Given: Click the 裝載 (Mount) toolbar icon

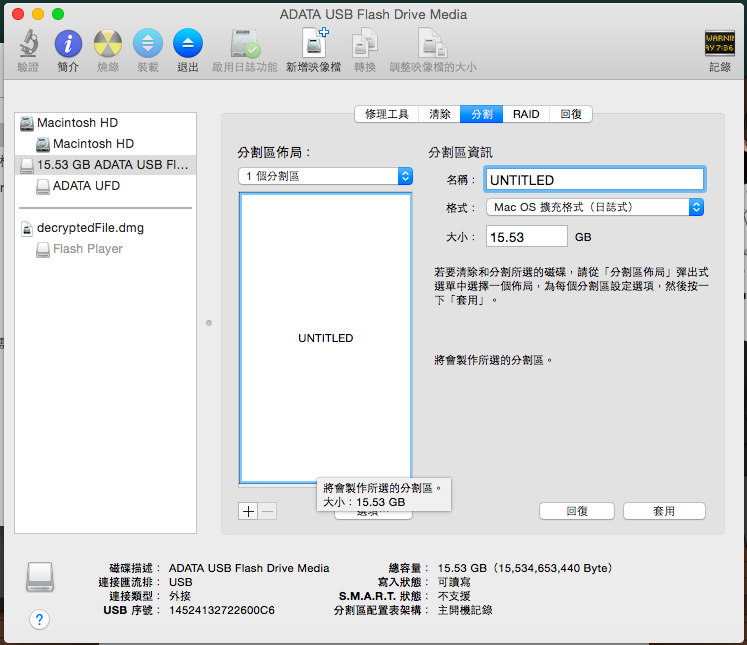Looking at the screenshot, I should [x=148, y=43].
